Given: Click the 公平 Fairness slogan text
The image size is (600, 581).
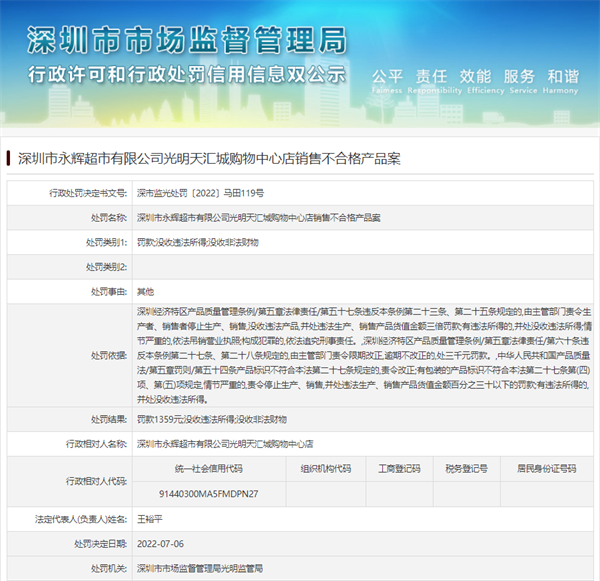Looking at the screenshot, I should pyautogui.click(x=387, y=81).
